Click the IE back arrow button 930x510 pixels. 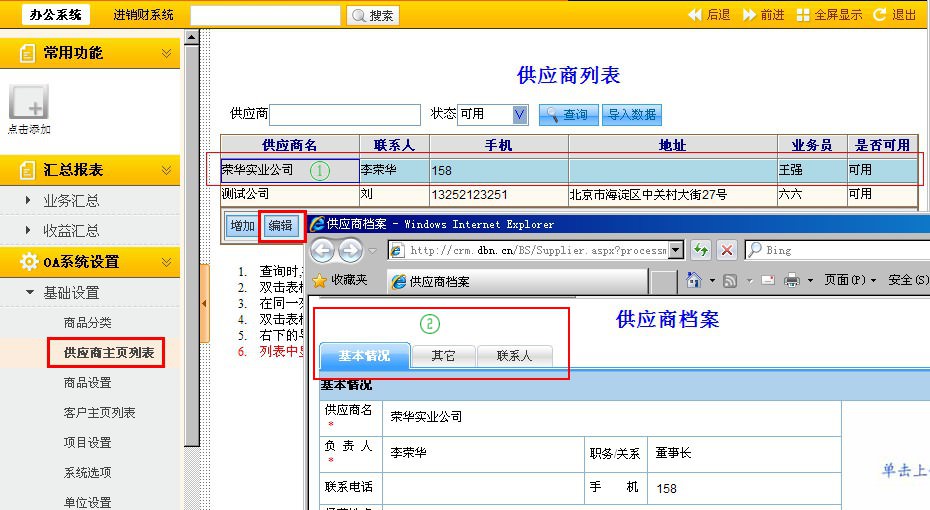pyautogui.click(x=322, y=250)
